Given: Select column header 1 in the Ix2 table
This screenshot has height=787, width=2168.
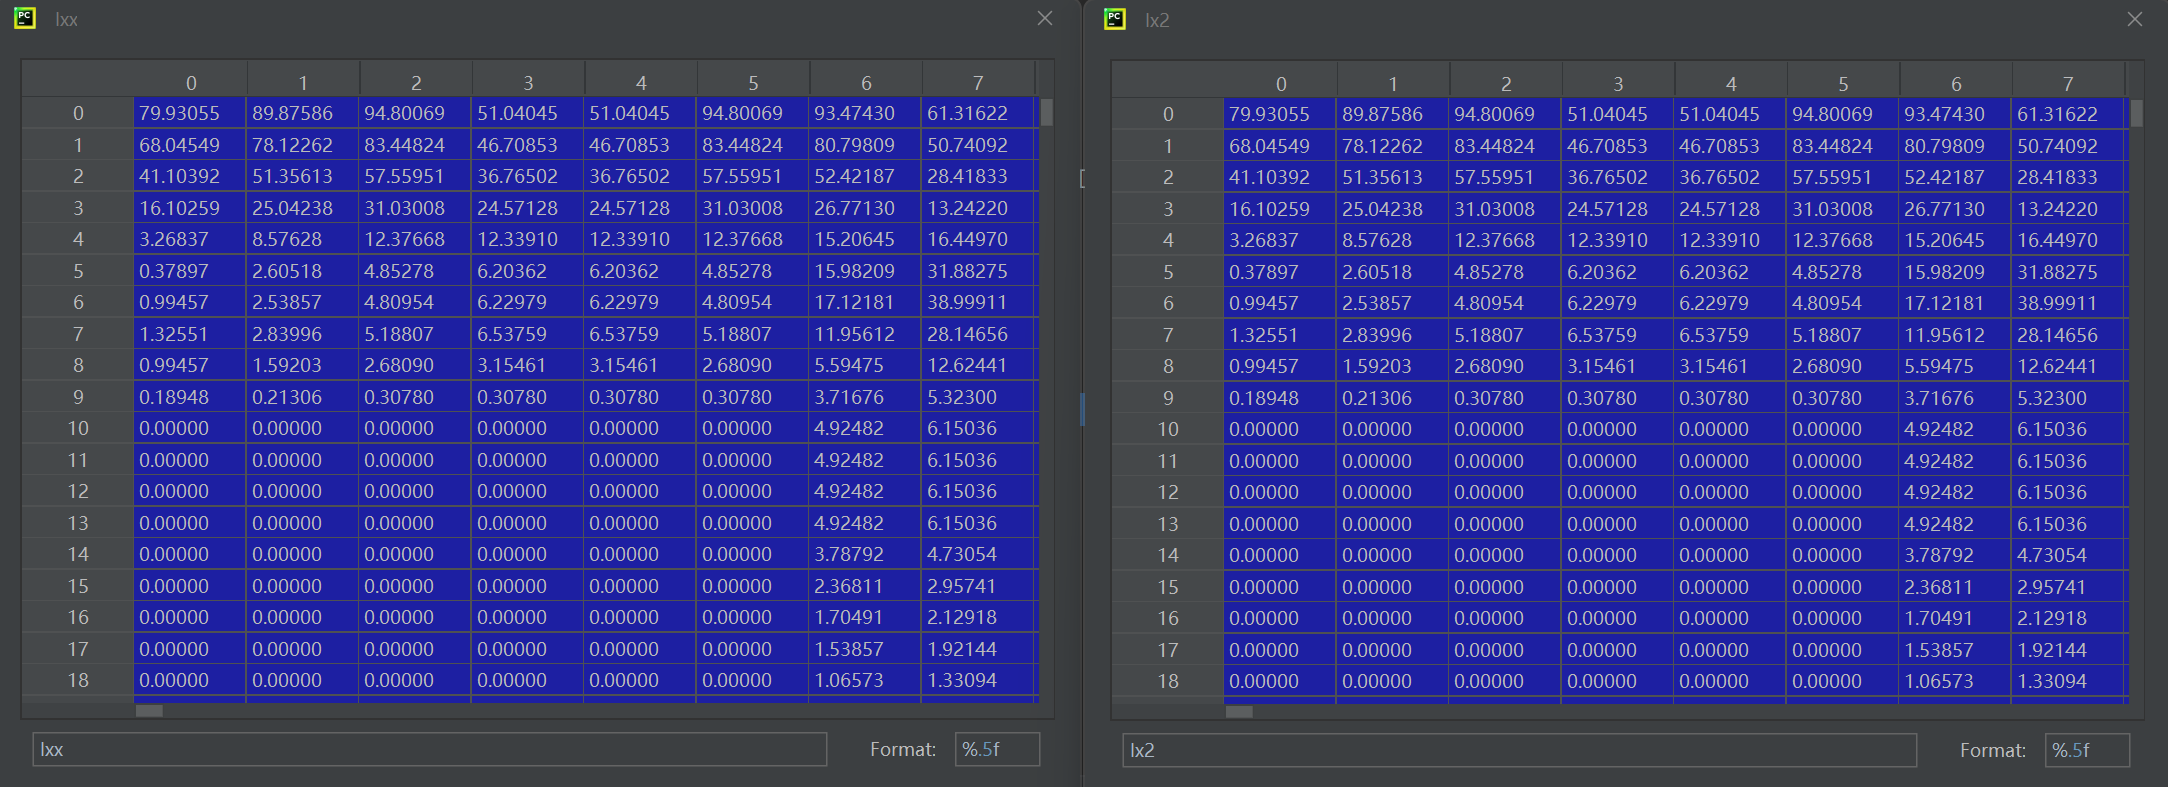Looking at the screenshot, I should [1393, 83].
